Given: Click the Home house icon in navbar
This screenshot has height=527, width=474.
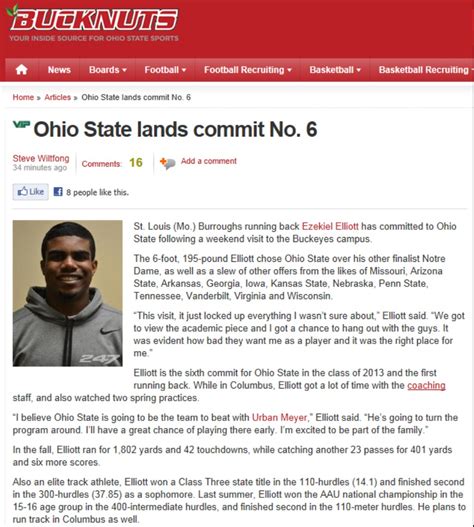Looking at the screenshot, I should coord(22,70).
